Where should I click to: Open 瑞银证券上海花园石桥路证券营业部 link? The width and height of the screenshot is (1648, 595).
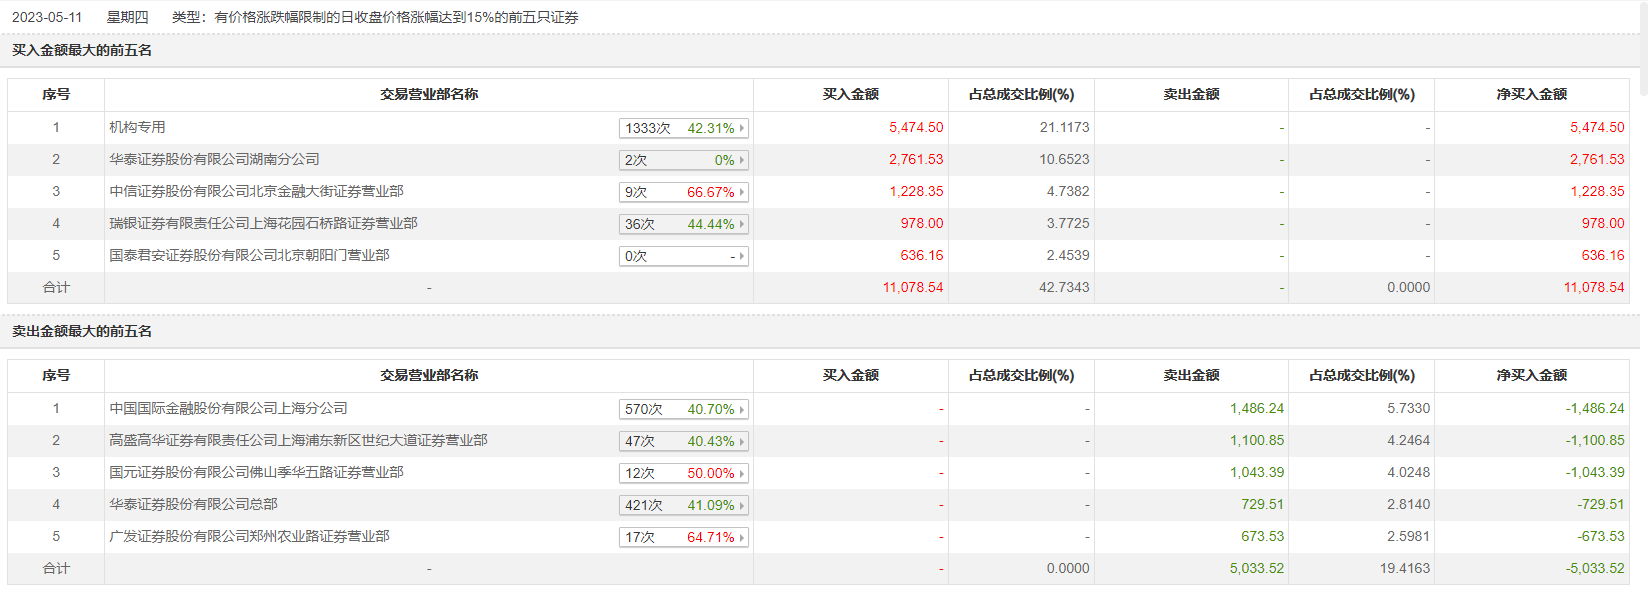pyautogui.click(x=263, y=224)
